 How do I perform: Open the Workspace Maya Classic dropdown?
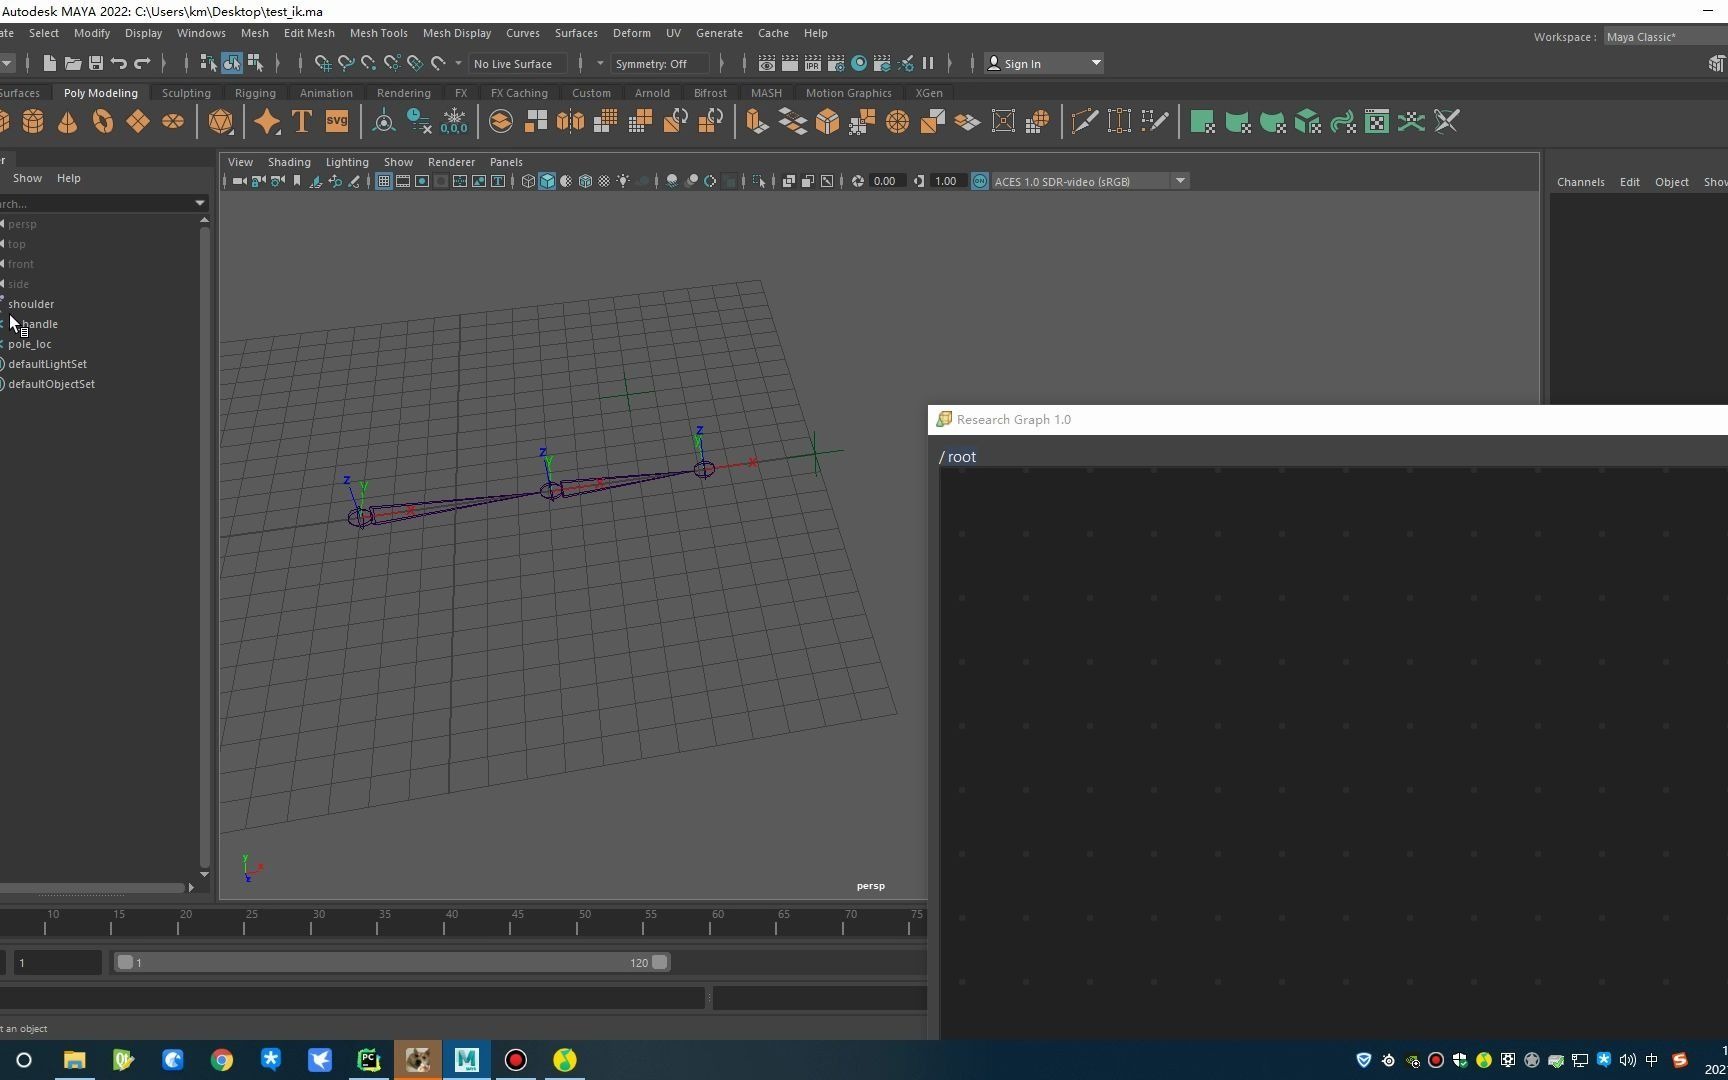1666,37
